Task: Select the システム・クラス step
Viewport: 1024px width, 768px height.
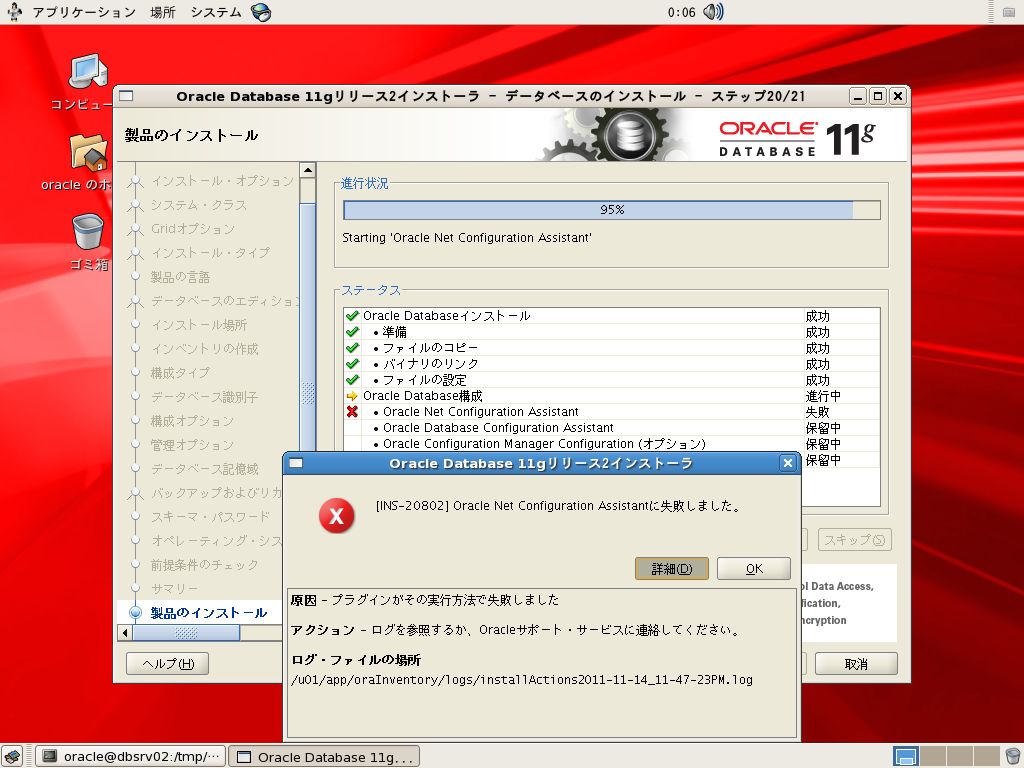Action: click(199, 205)
